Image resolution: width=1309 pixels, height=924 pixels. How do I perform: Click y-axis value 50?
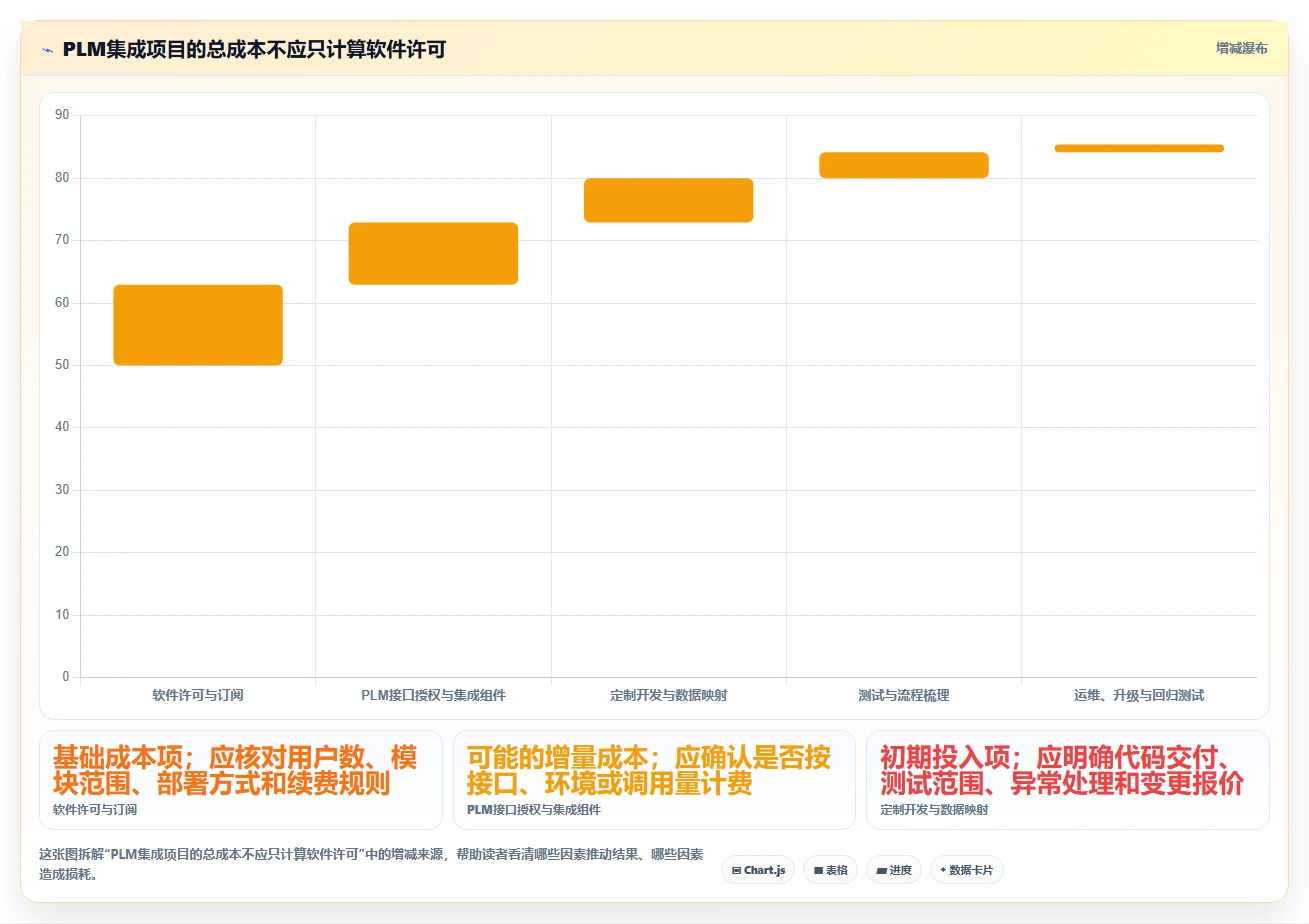tap(62, 365)
